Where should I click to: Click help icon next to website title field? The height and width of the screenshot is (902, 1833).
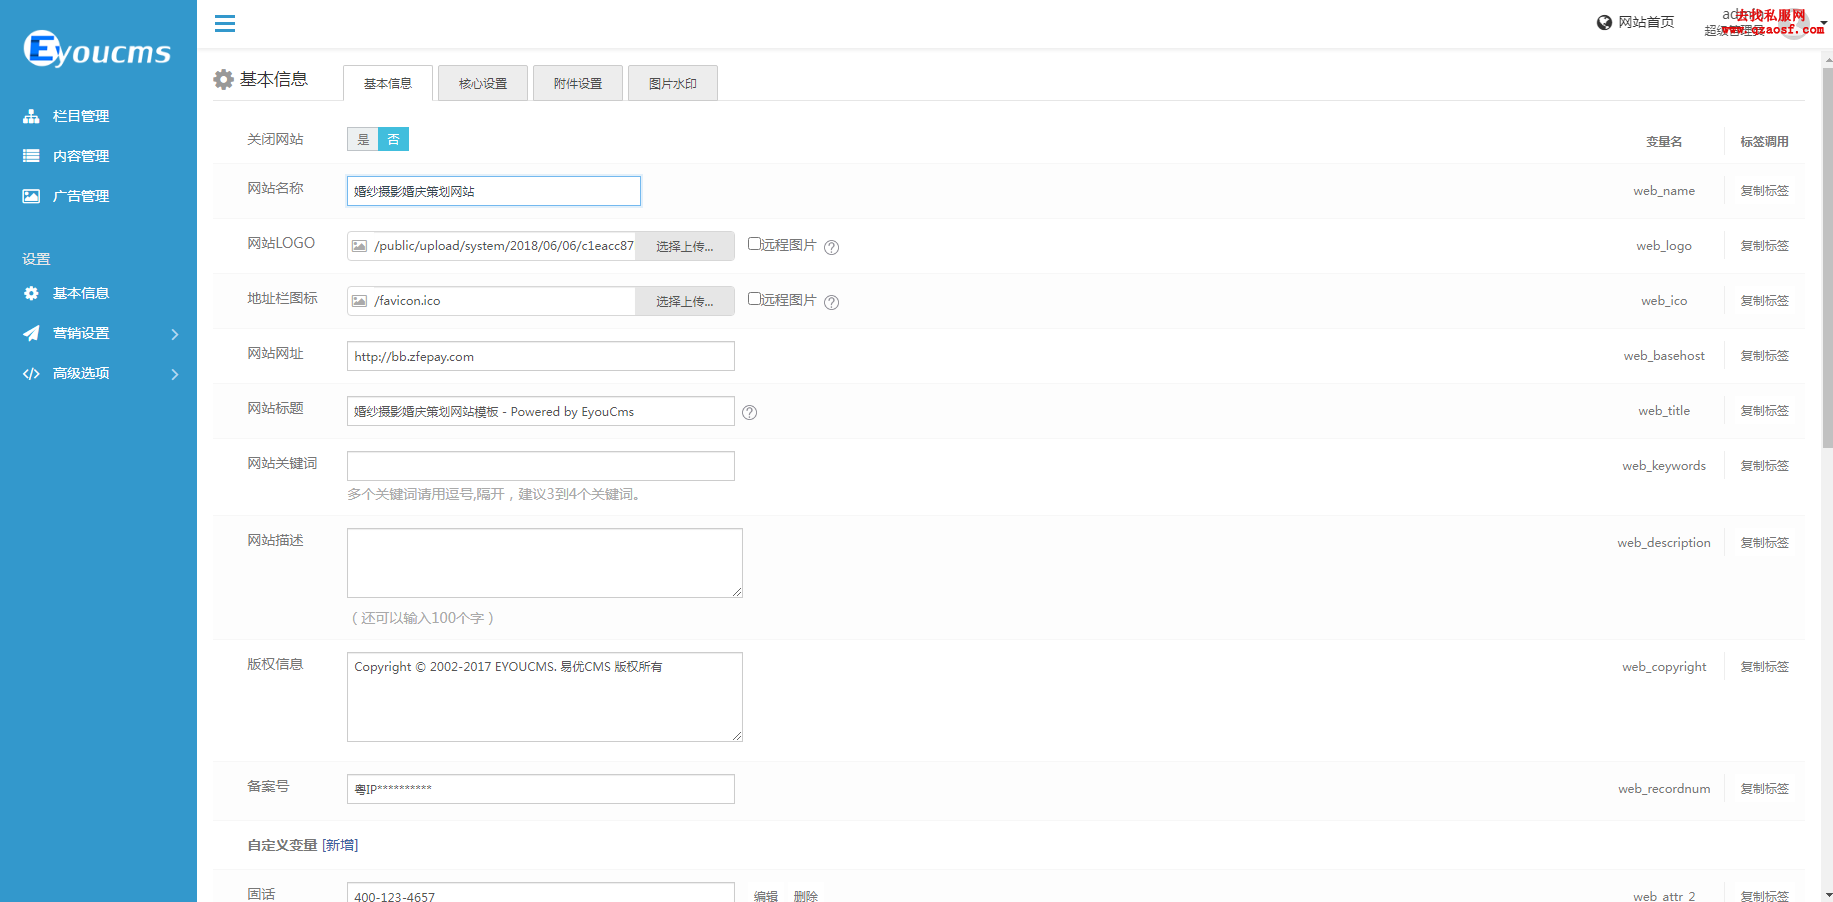(x=749, y=412)
